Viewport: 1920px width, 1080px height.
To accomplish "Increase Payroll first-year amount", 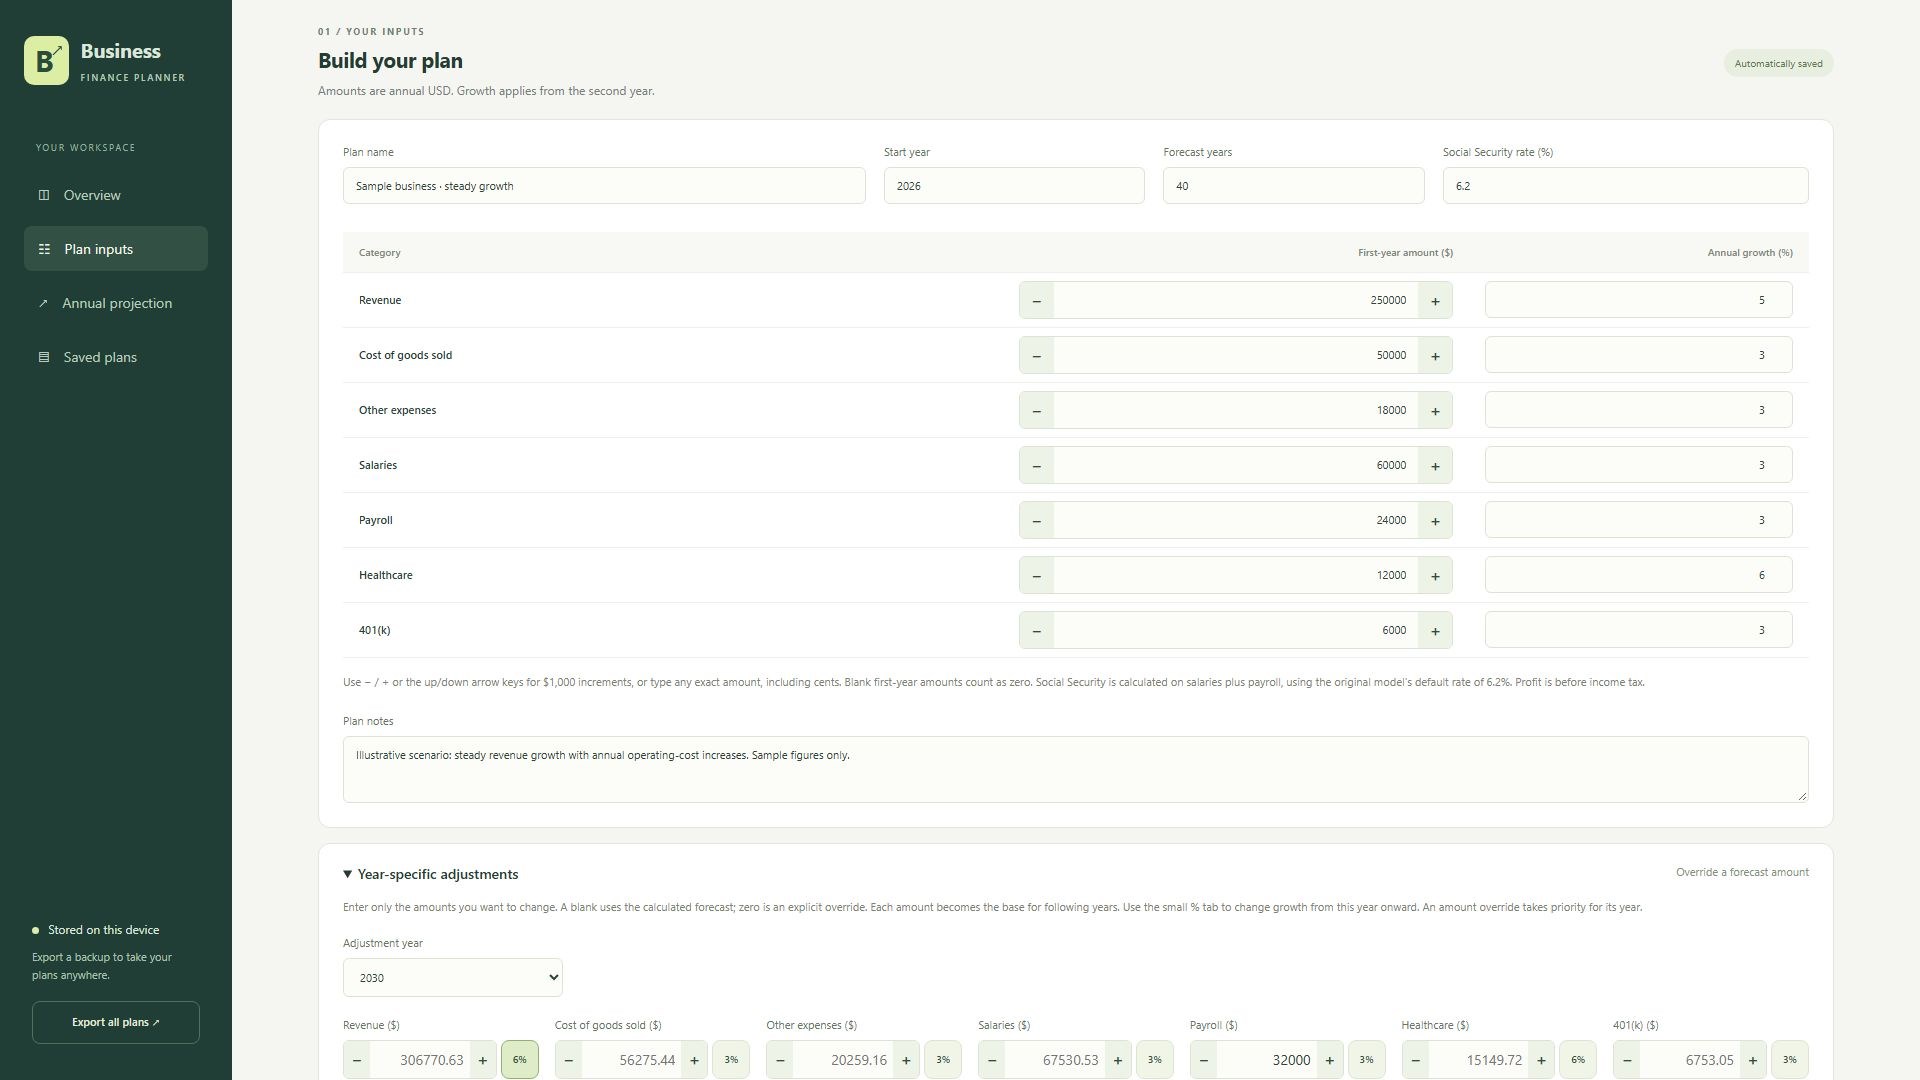I will (1435, 521).
